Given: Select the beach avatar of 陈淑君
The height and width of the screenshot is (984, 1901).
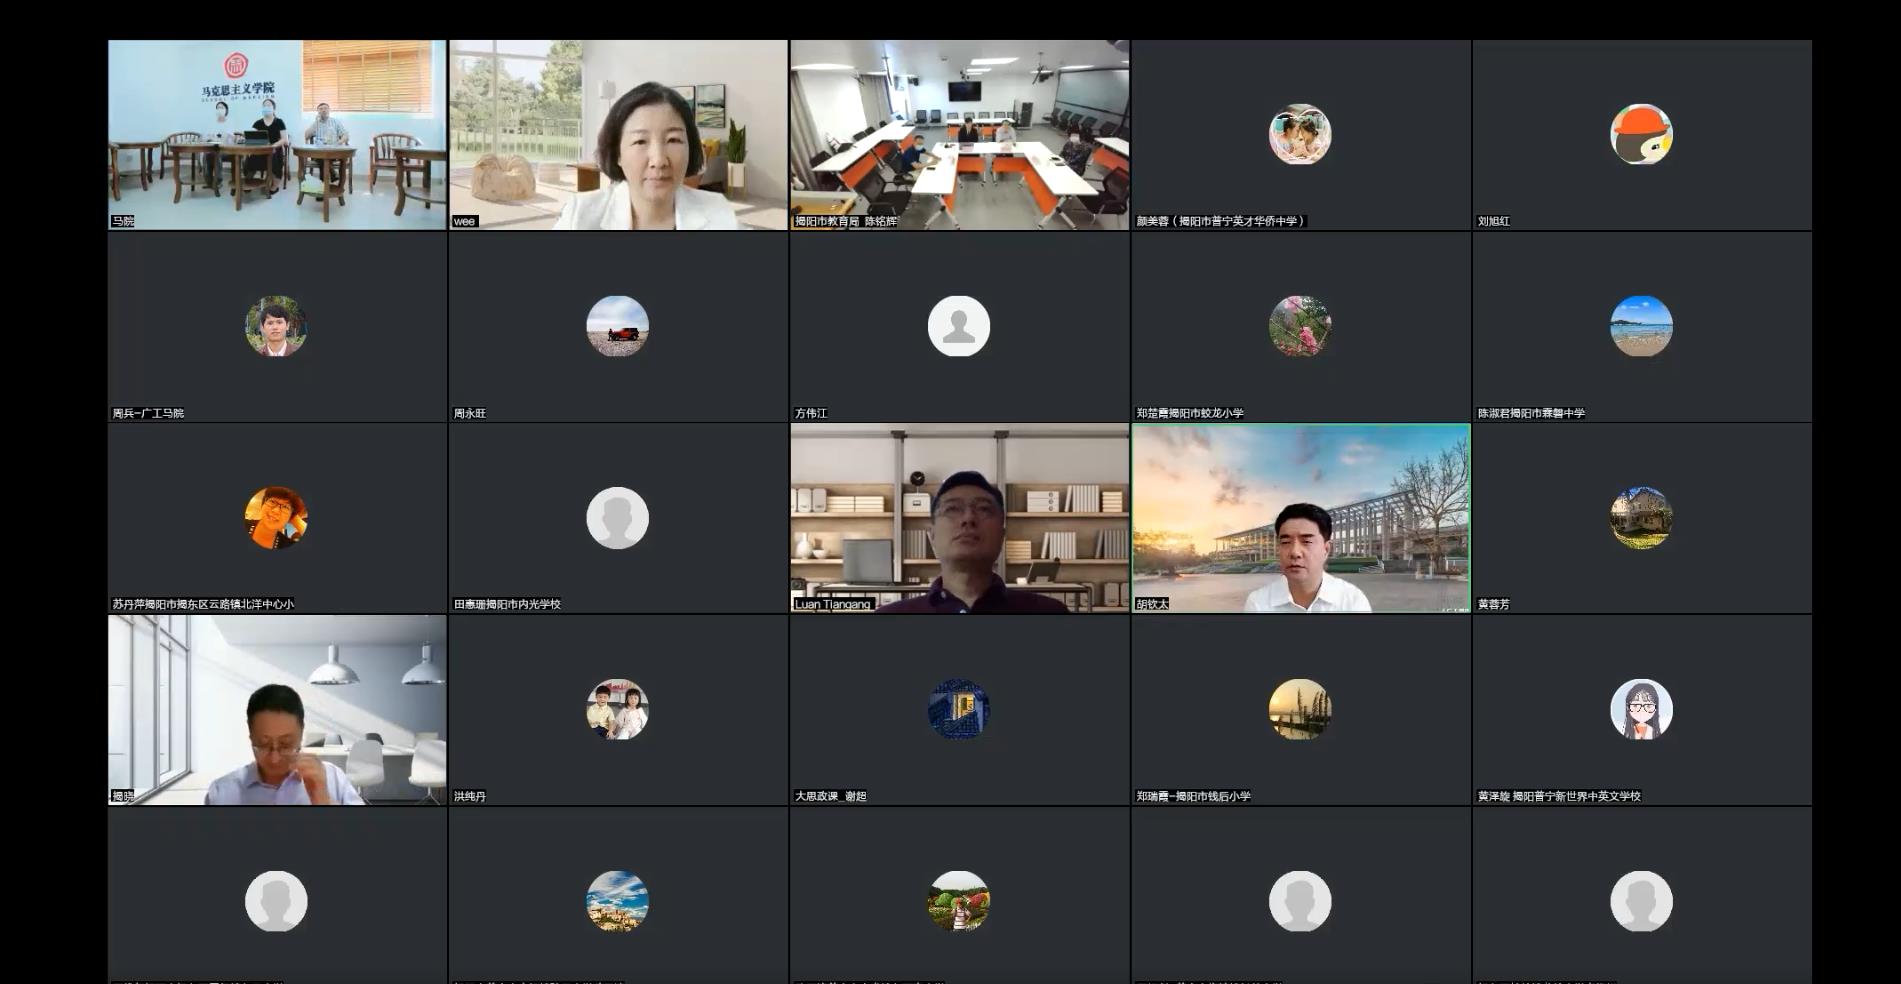Looking at the screenshot, I should pos(1641,326).
